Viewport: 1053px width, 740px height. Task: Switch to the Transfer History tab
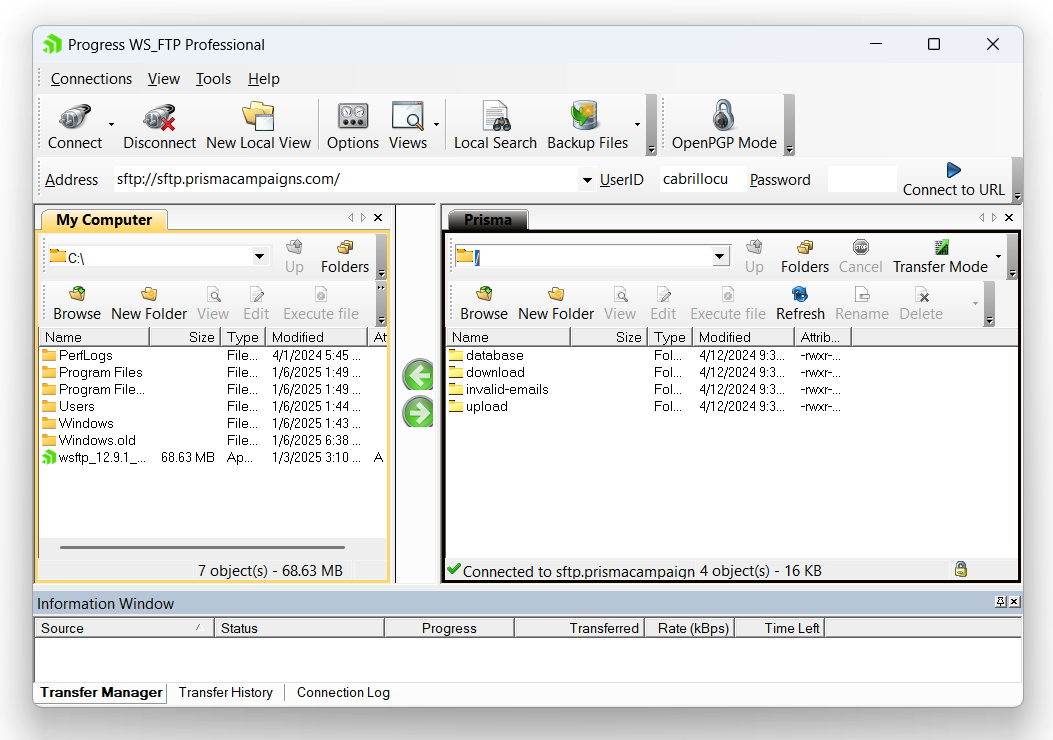[x=225, y=692]
